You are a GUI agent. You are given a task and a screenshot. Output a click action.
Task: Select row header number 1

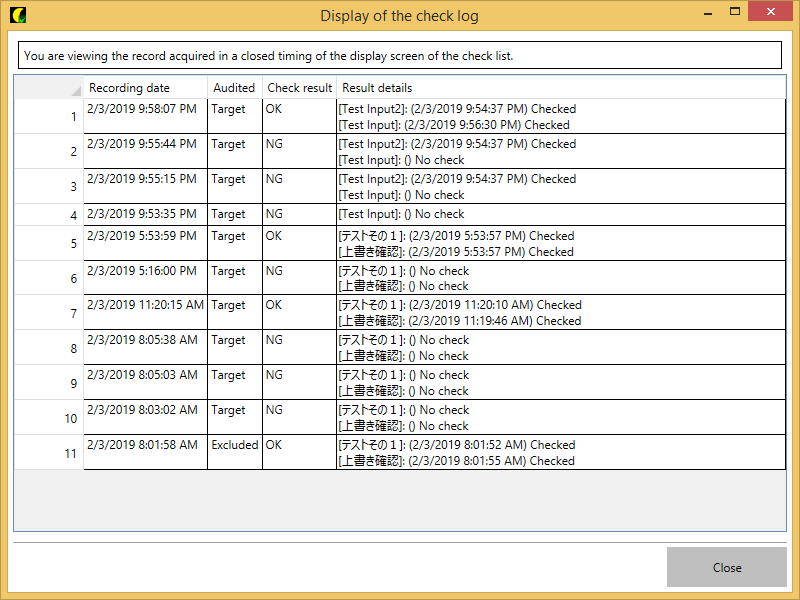click(49, 117)
